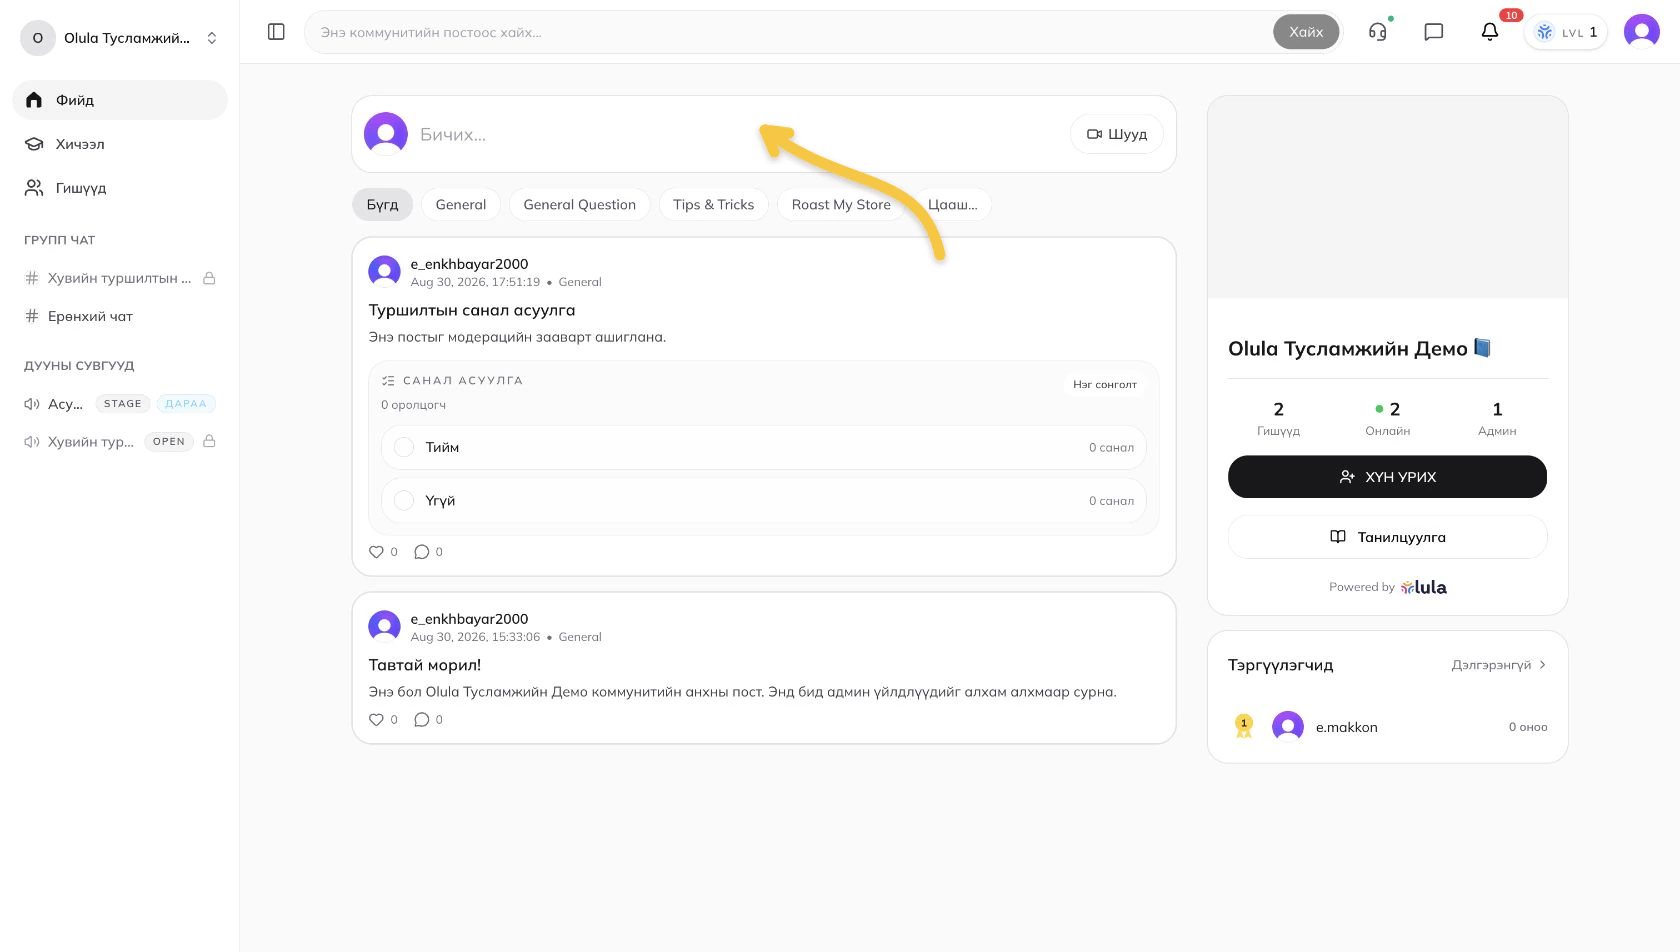Go to Фийд in sidebar
The width and height of the screenshot is (1680, 952).
tap(120, 100)
